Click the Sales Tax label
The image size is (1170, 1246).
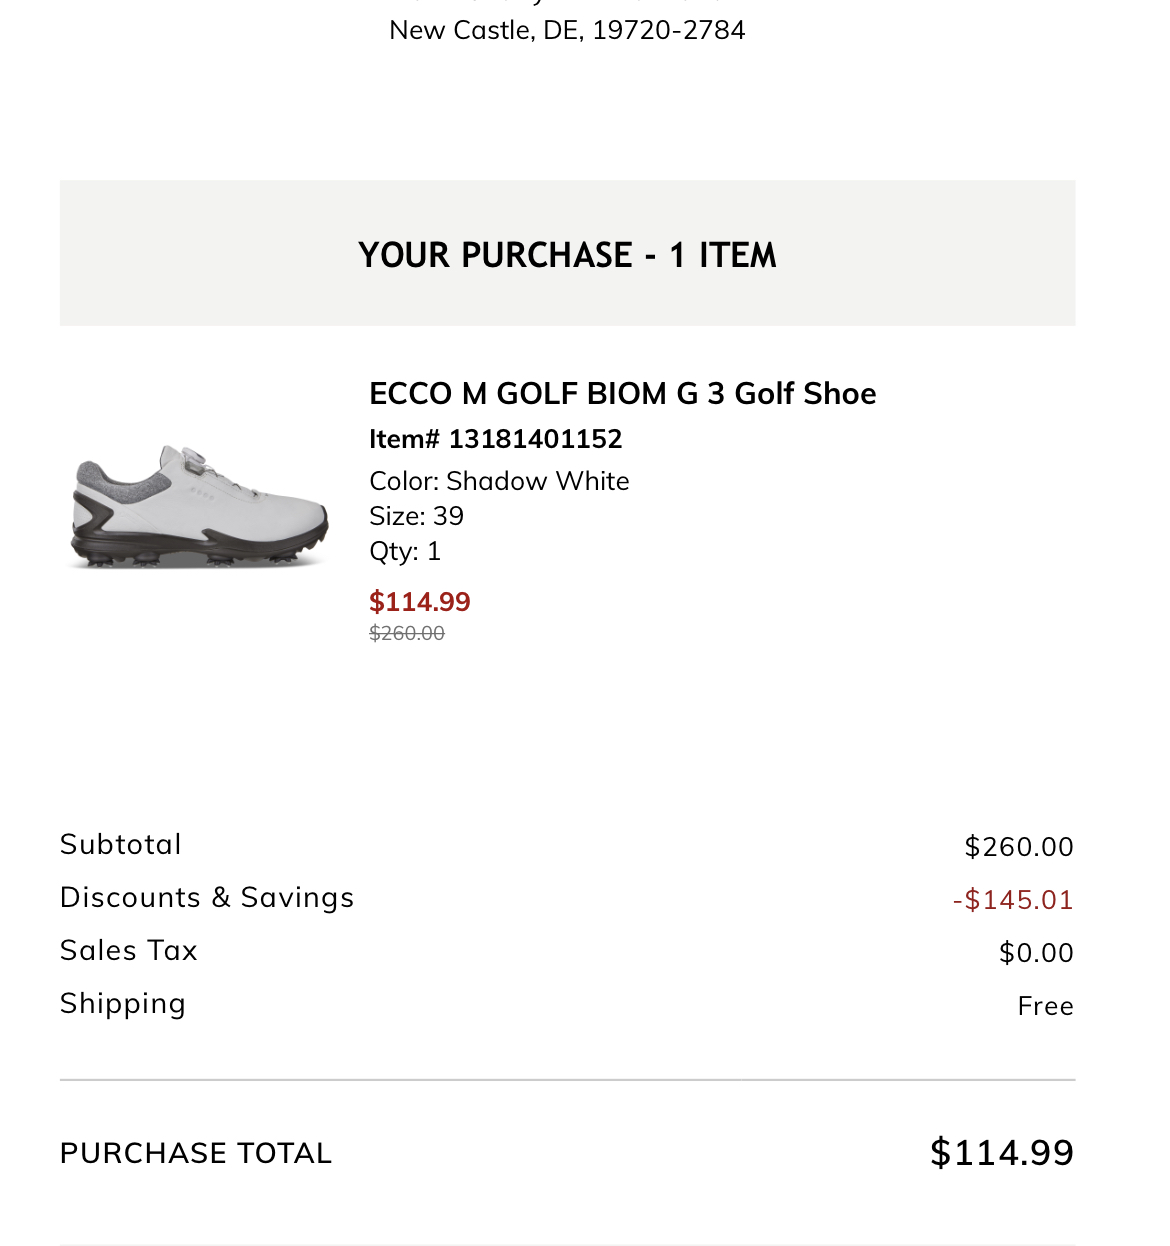pos(129,951)
